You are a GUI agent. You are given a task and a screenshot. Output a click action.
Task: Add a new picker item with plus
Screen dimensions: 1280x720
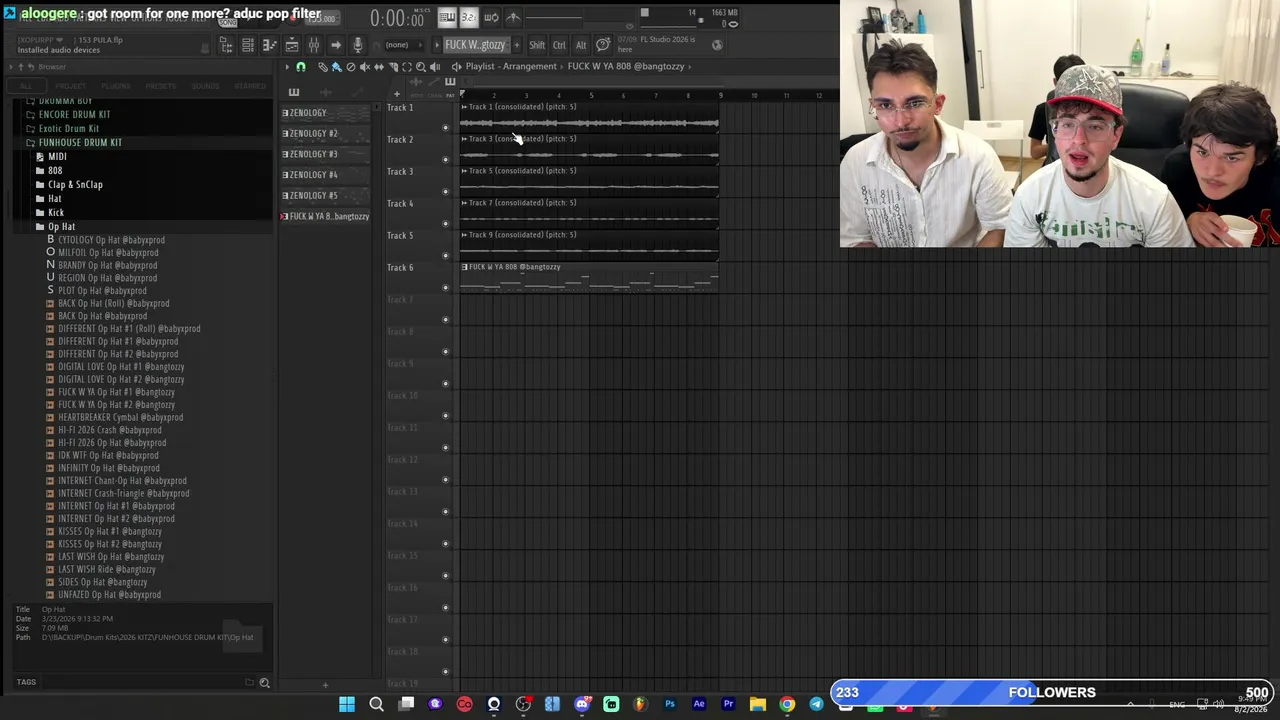(325, 685)
